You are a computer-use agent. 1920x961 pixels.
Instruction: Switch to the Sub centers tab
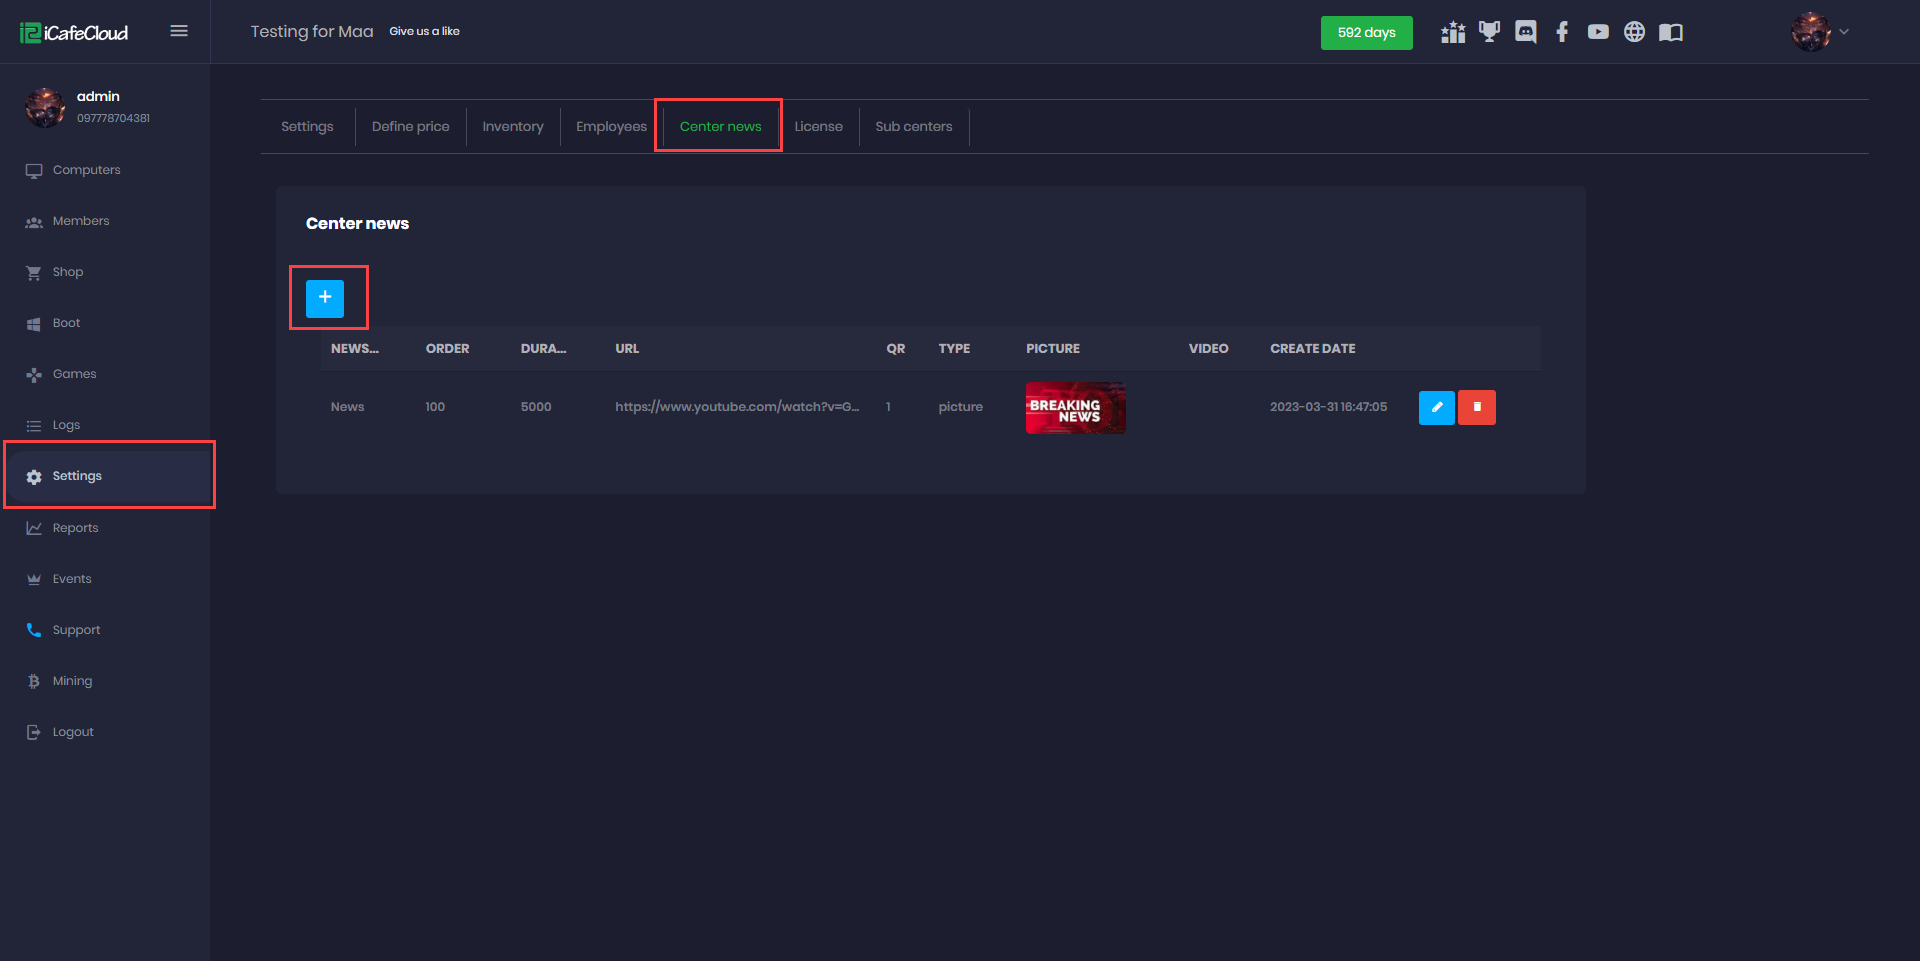pos(913,126)
